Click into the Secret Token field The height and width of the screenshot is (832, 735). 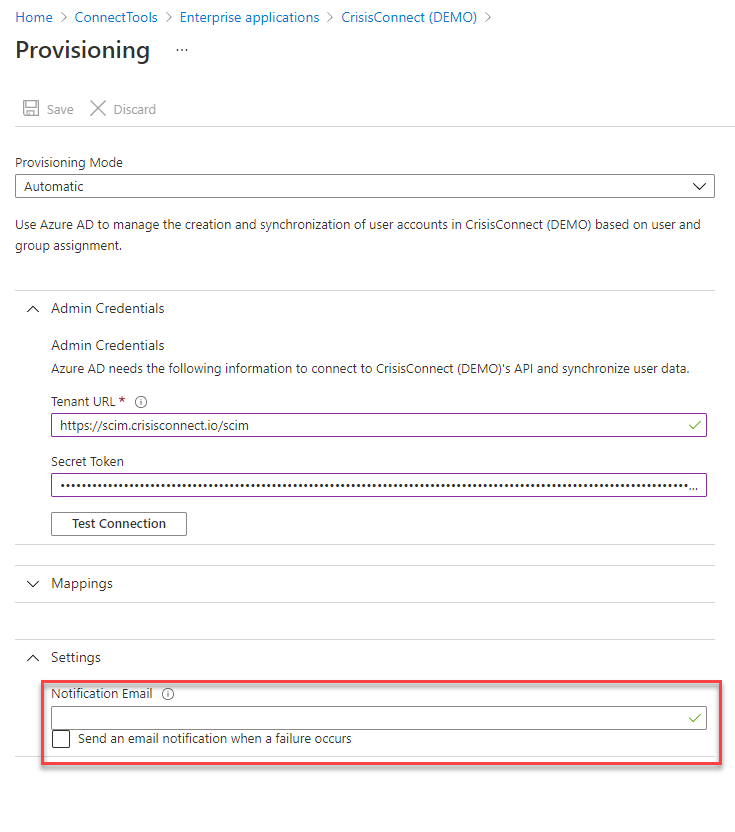[x=379, y=485]
